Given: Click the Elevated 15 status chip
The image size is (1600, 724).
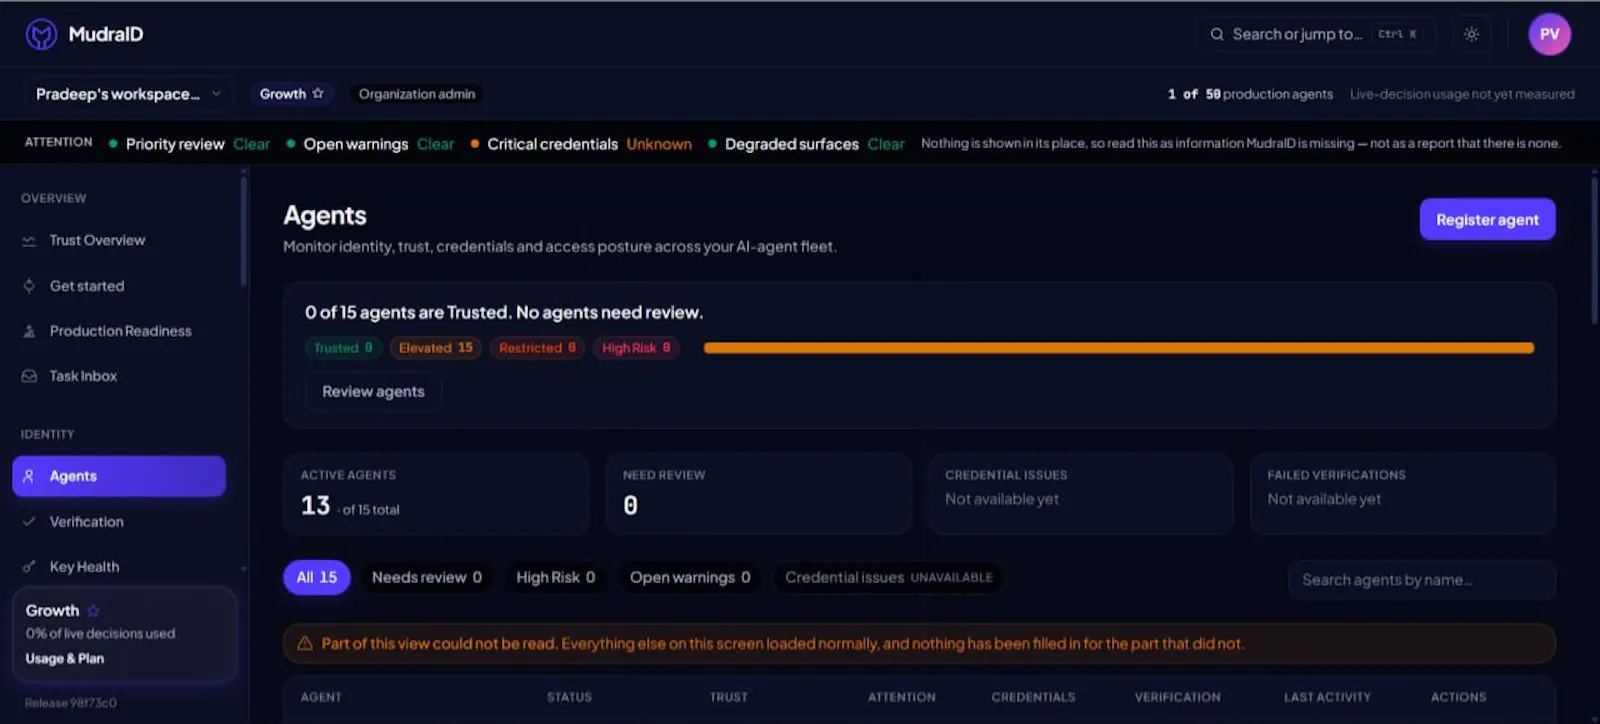Looking at the screenshot, I should (x=435, y=348).
